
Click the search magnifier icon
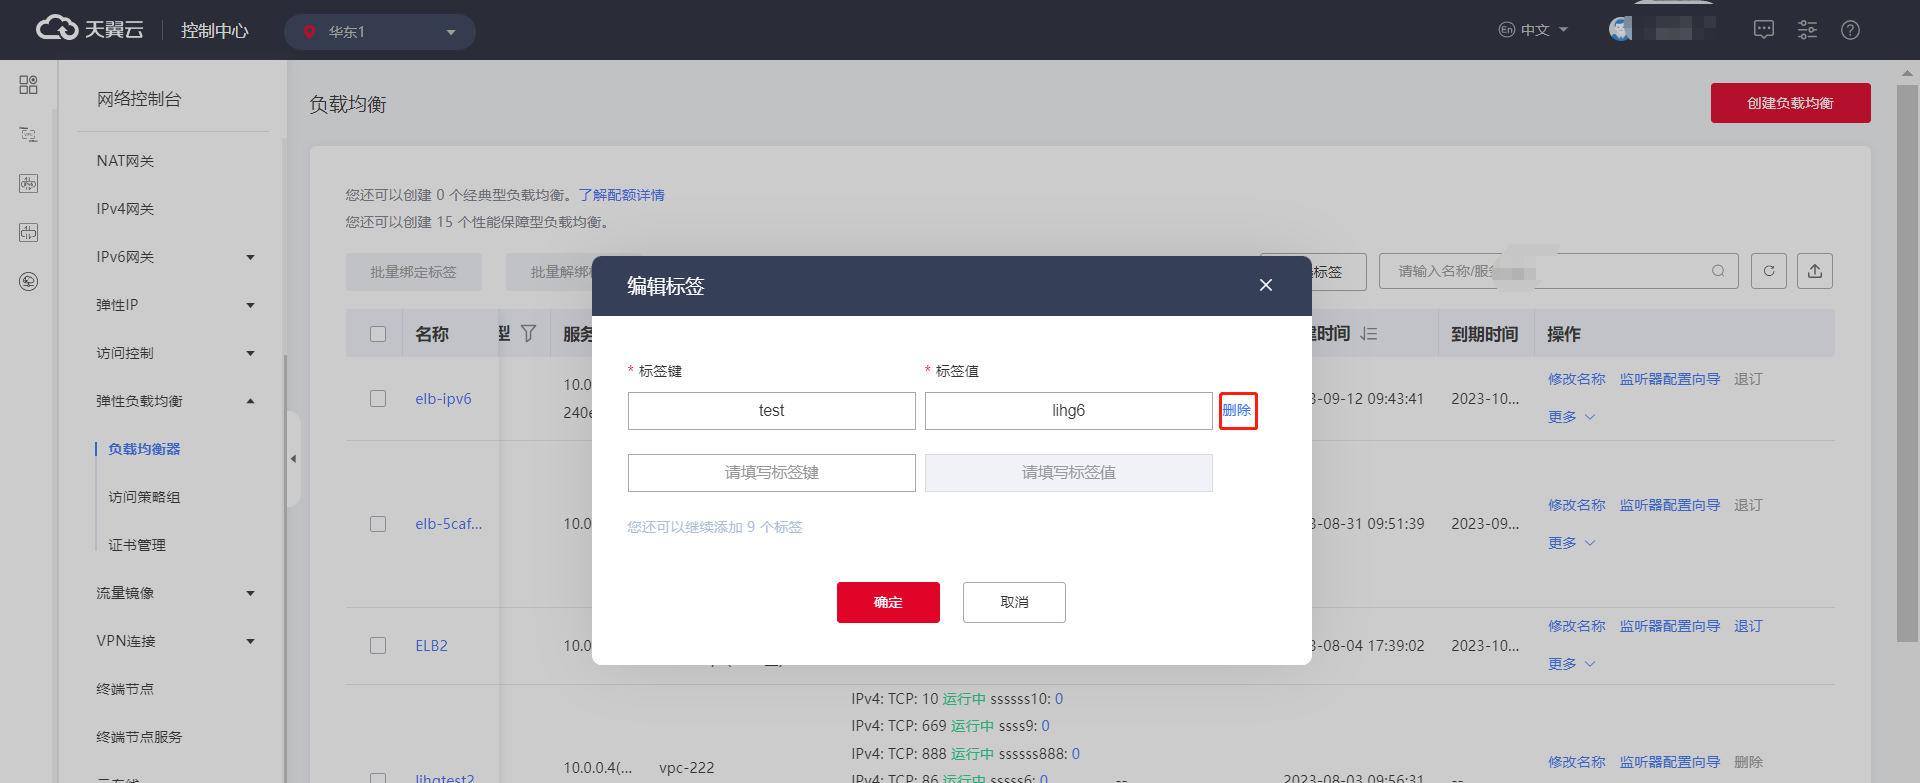(1718, 271)
